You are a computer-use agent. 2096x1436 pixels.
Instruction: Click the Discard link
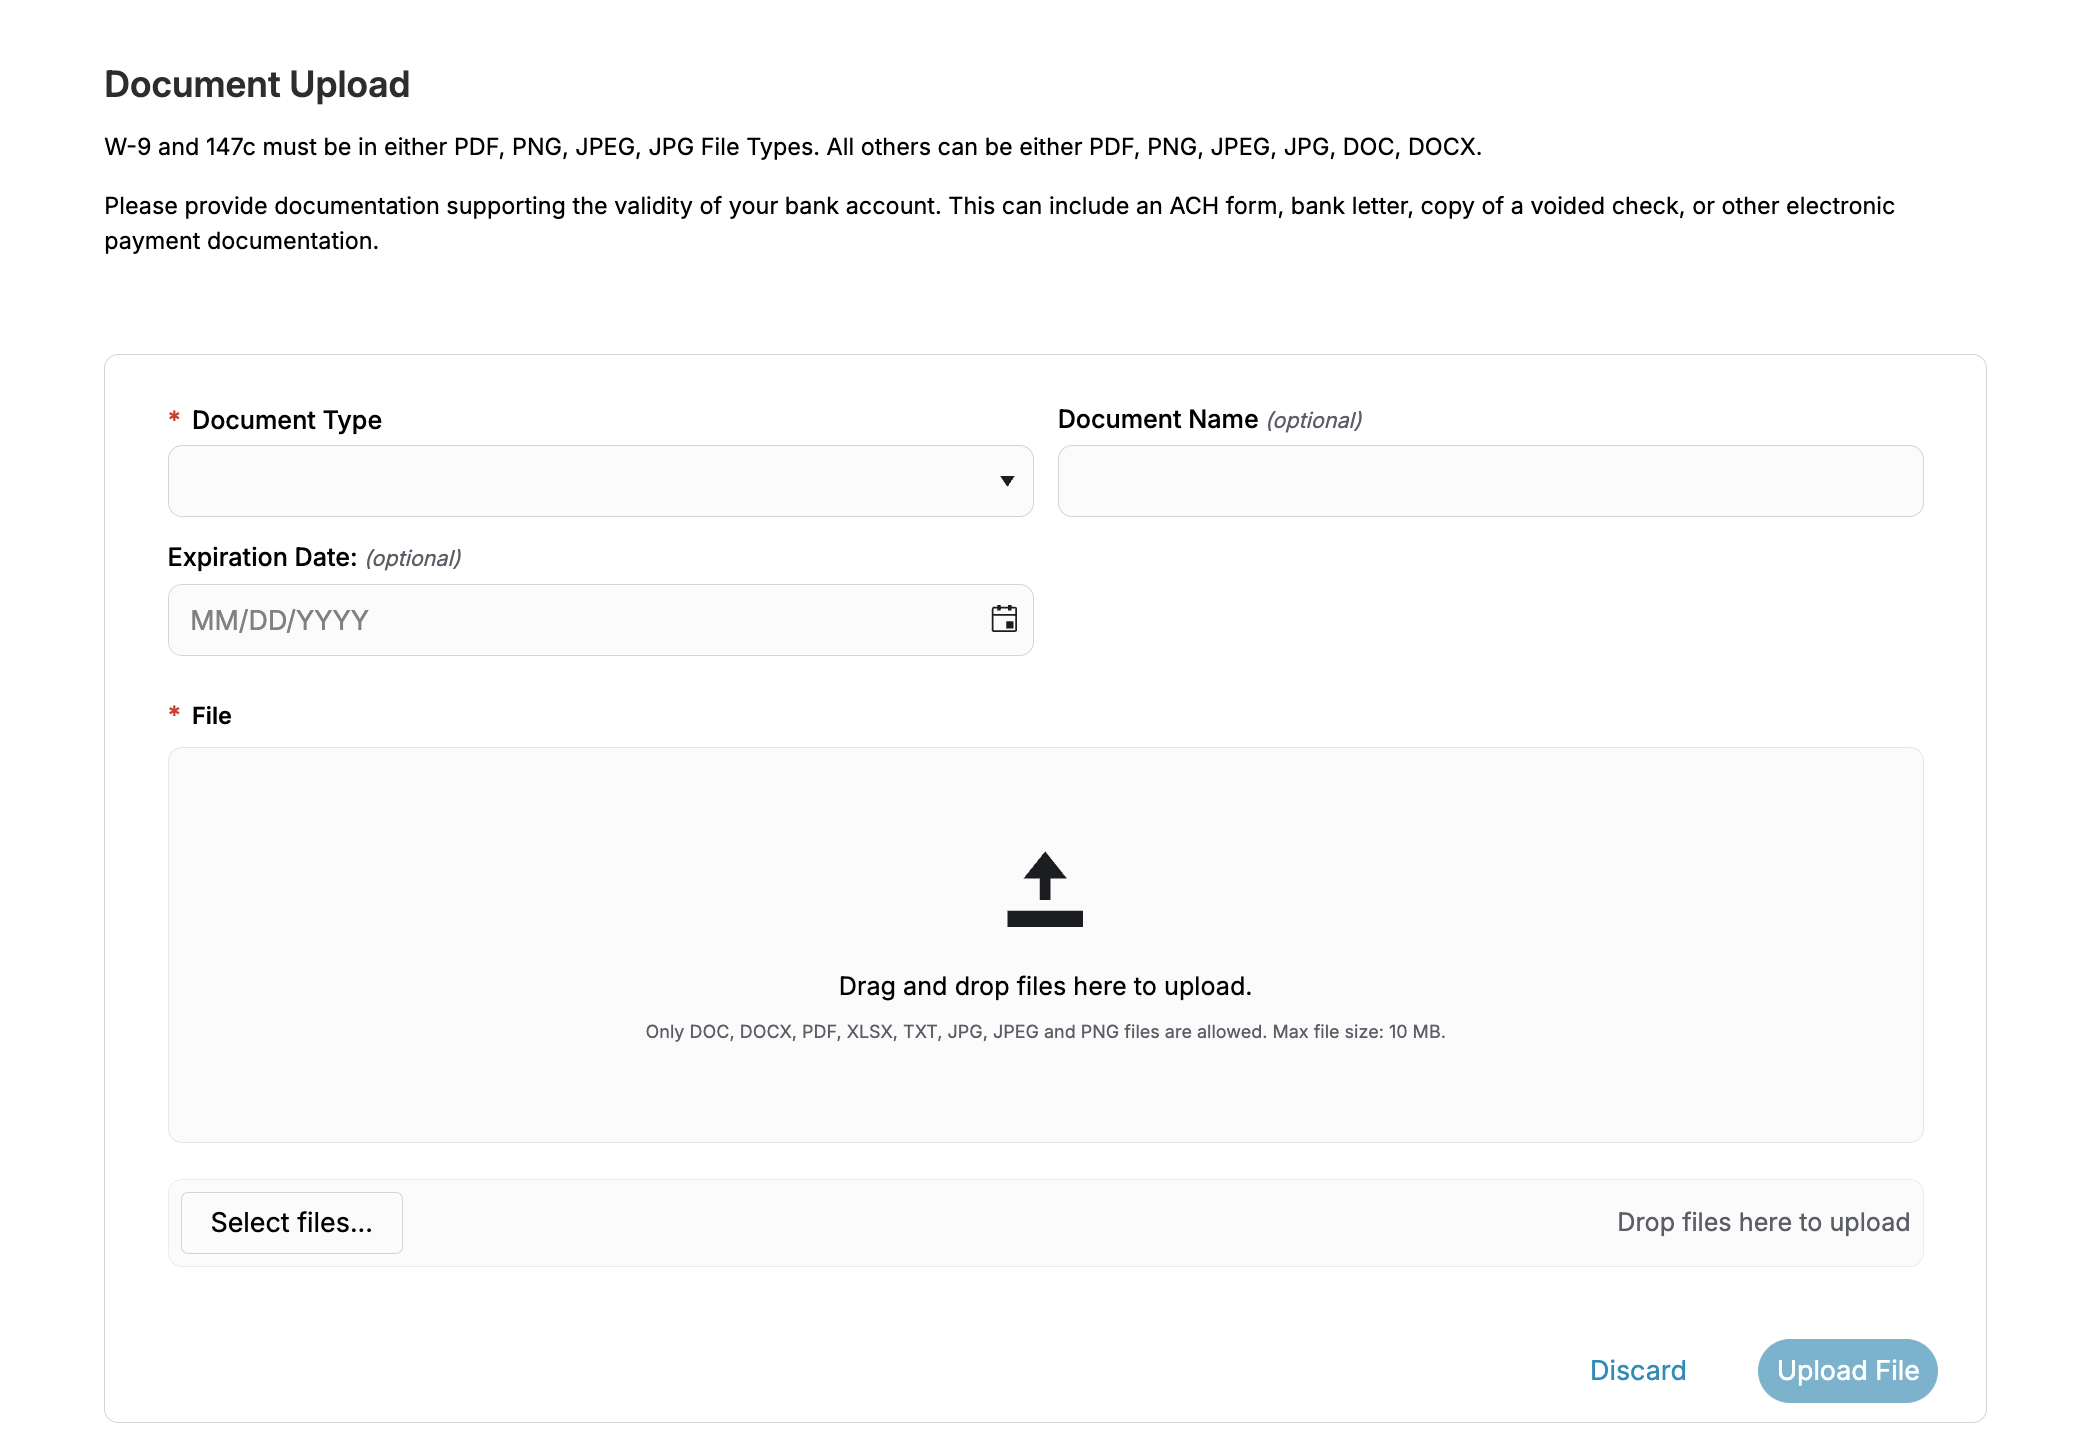coord(1638,1370)
